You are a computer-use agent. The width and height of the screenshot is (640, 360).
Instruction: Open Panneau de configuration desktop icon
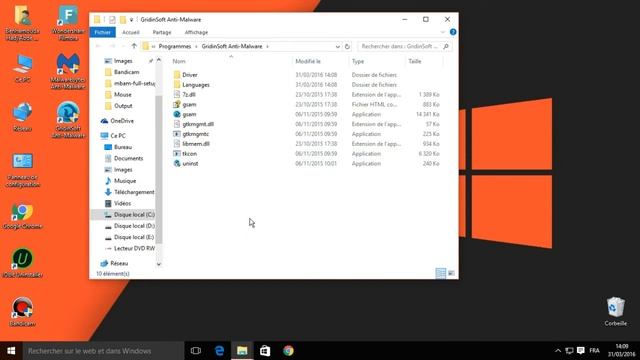[x=22, y=170]
